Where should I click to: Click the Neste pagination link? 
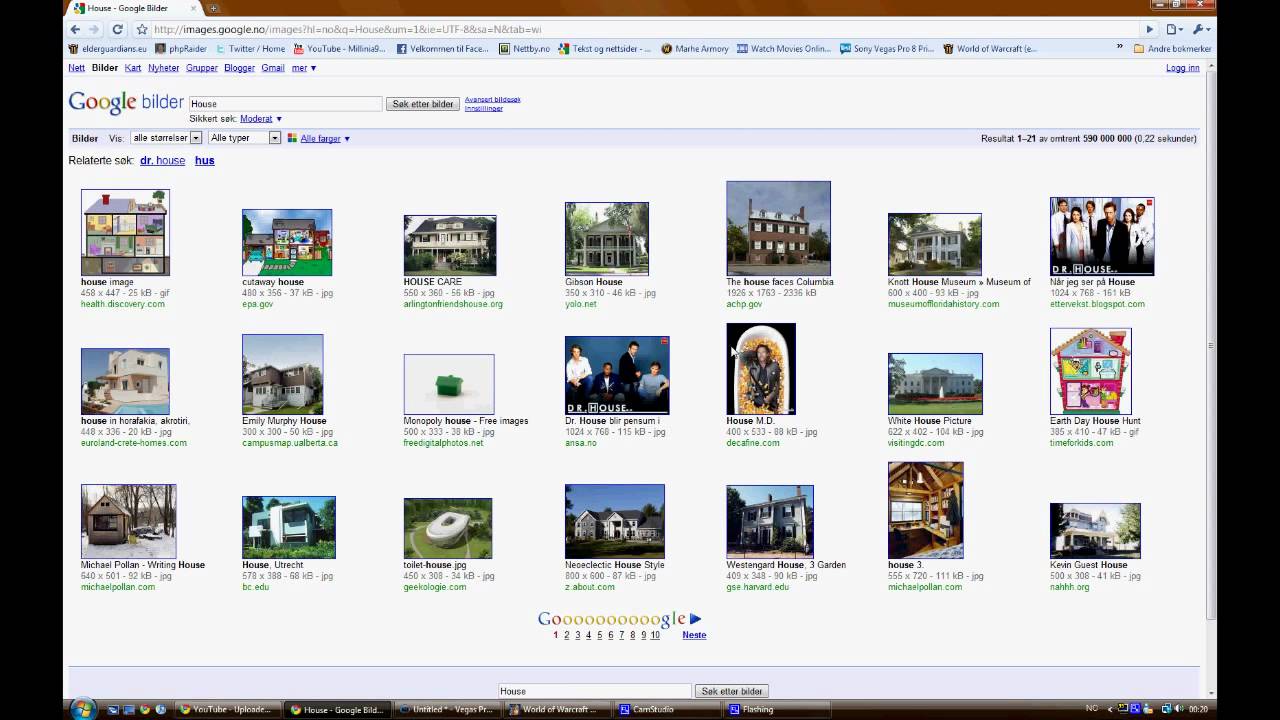pos(694,635)
